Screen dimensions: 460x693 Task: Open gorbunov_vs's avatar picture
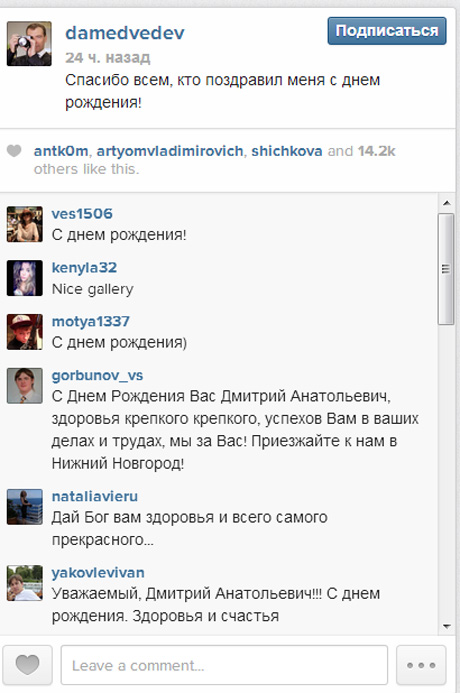point(25,386)
